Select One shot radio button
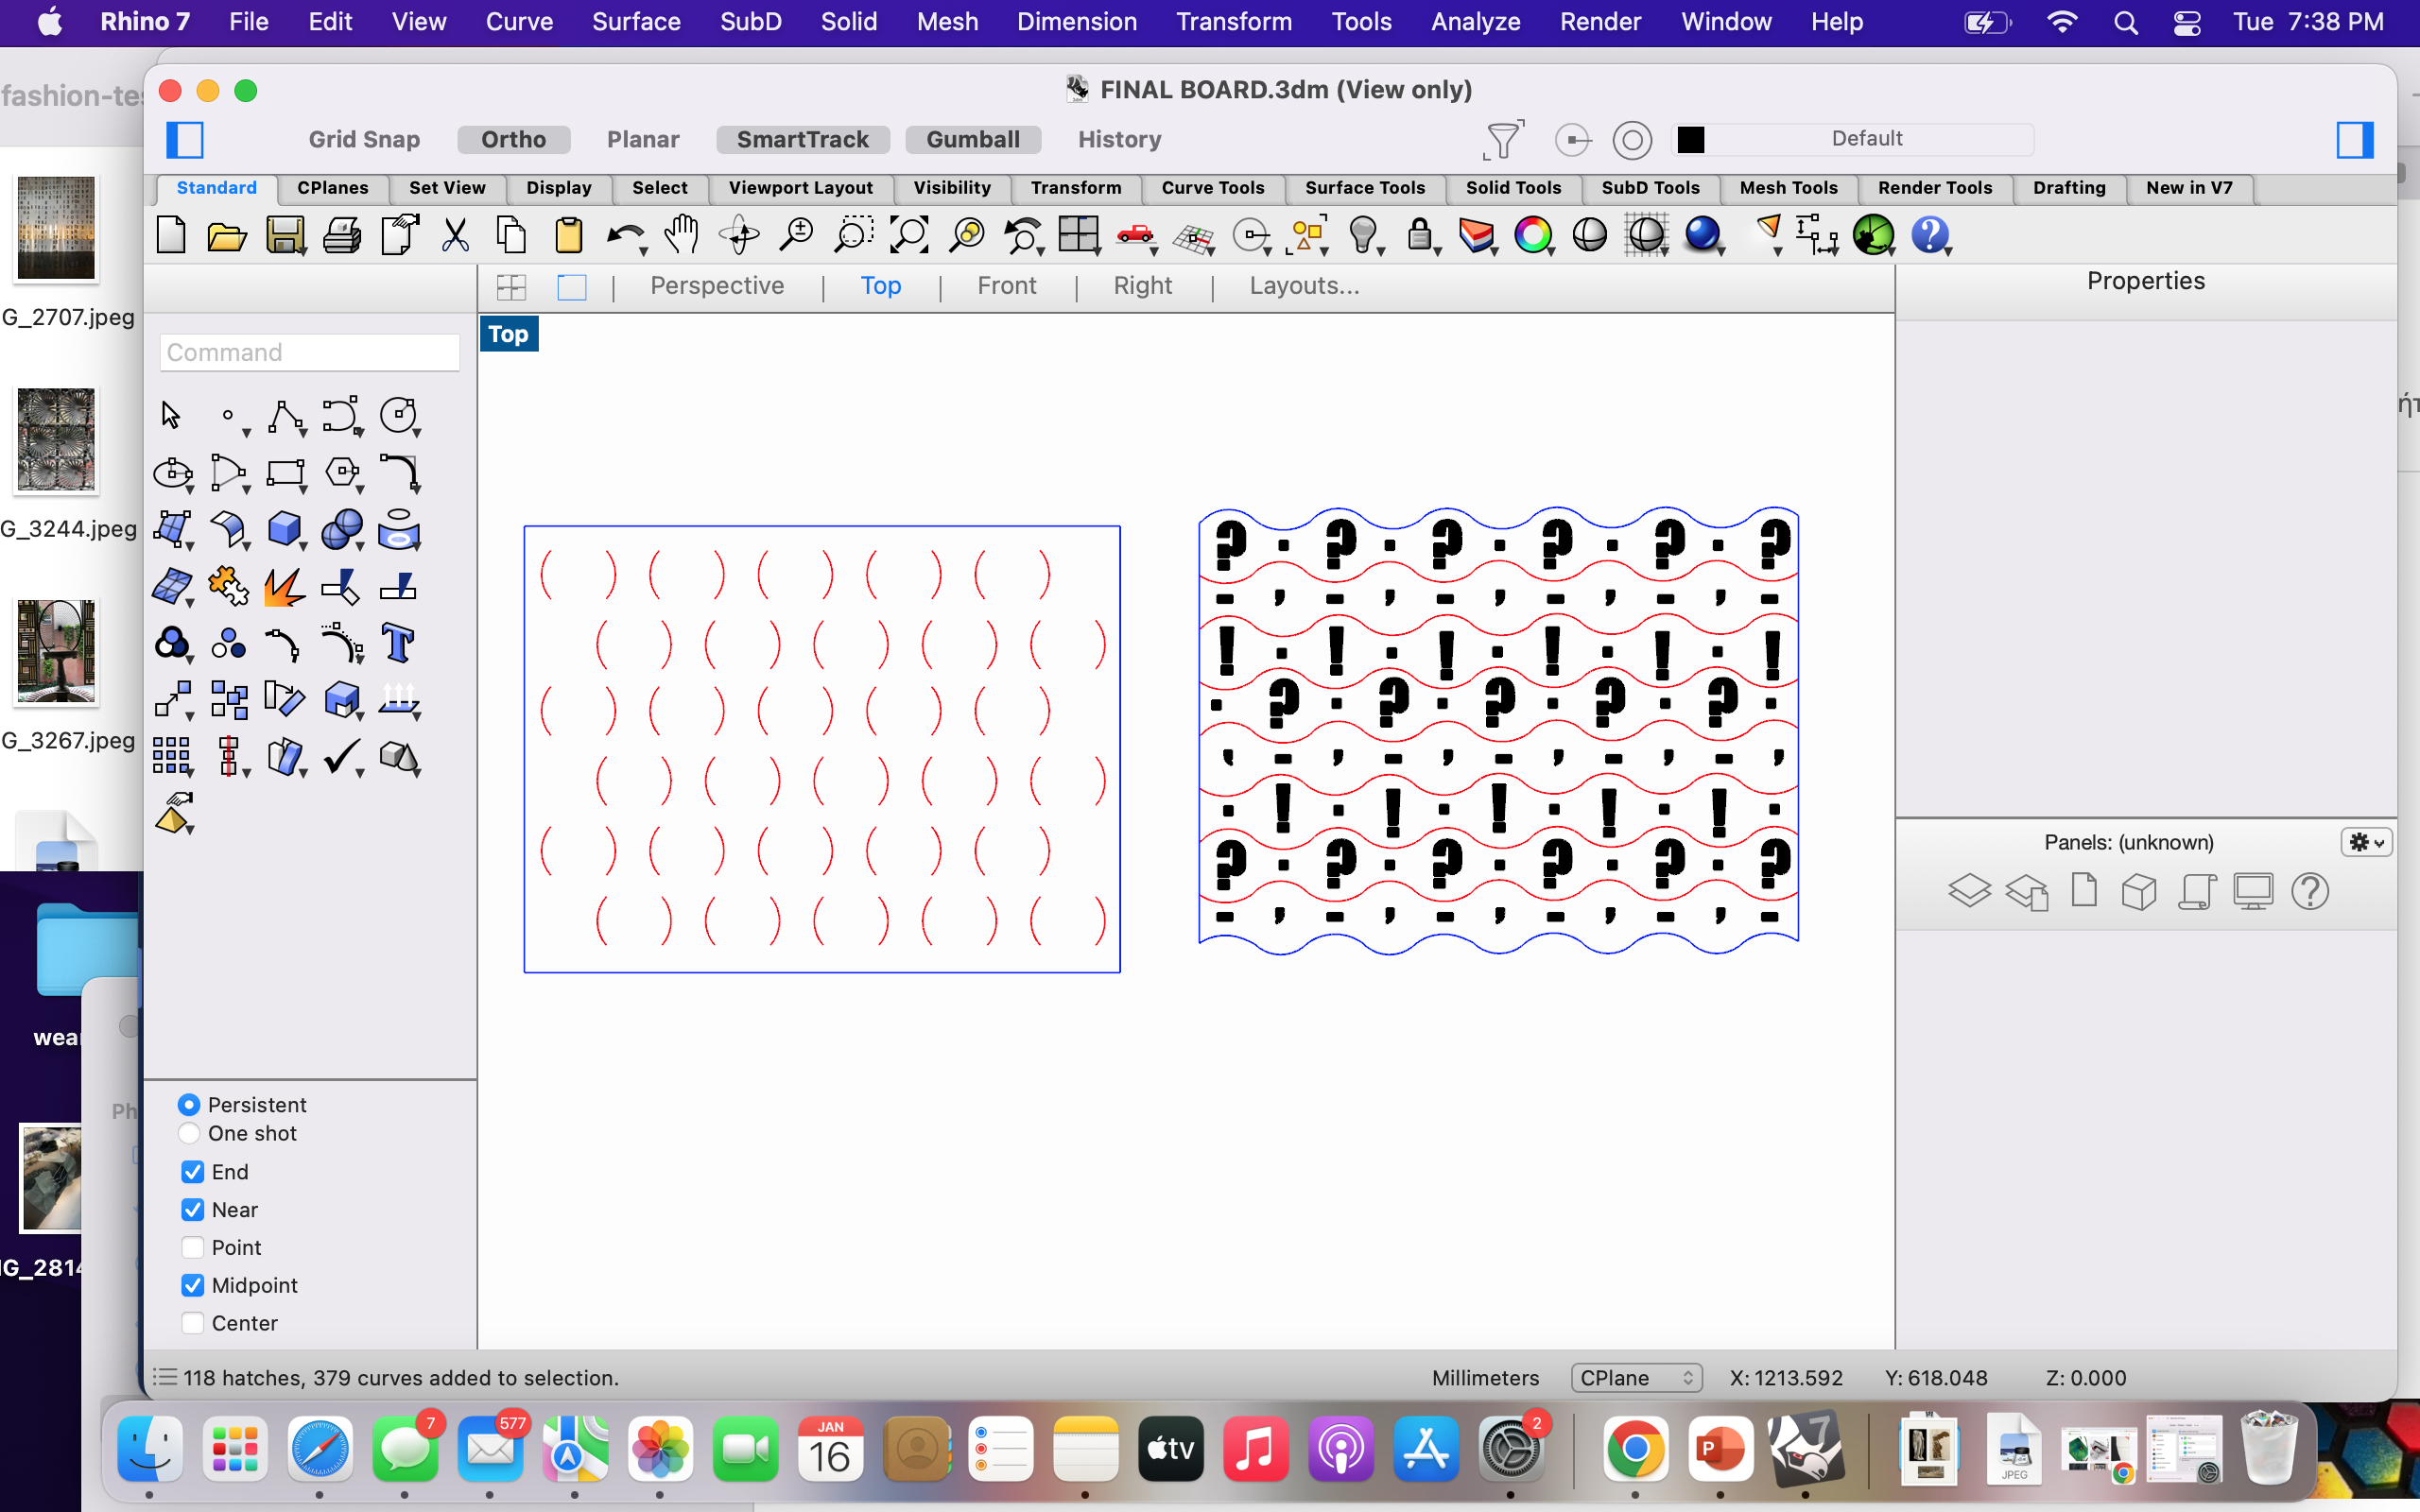The image size is (2420, 1512). coord(188,1134)
